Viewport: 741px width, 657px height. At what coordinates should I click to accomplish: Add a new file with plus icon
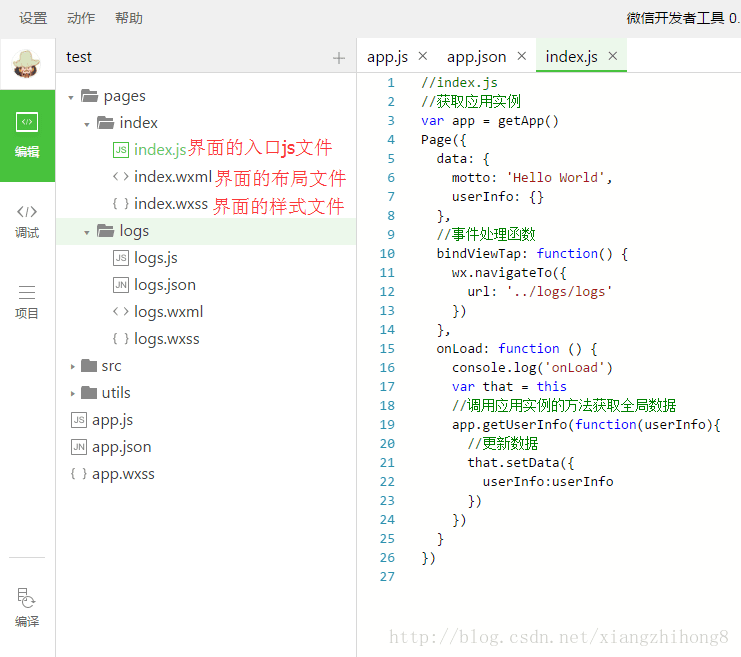tap(339, 58)
